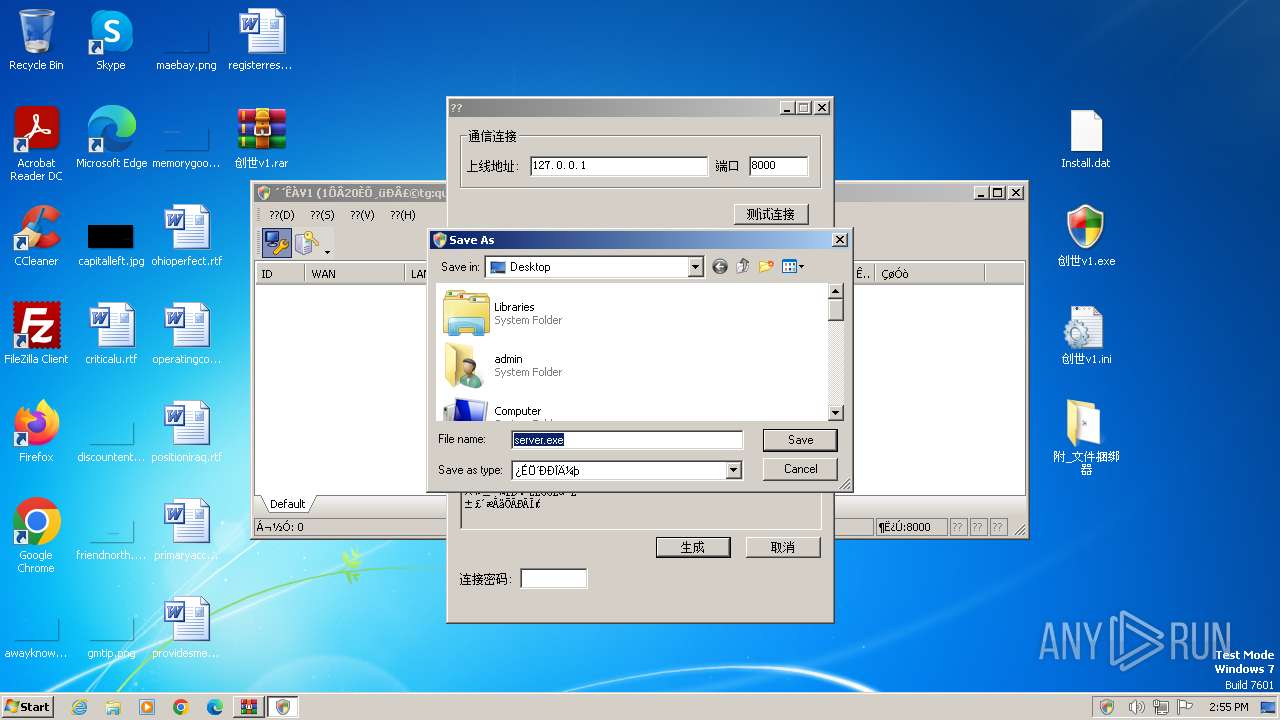Open the Save in location dropdown

(x=696, y=267)
